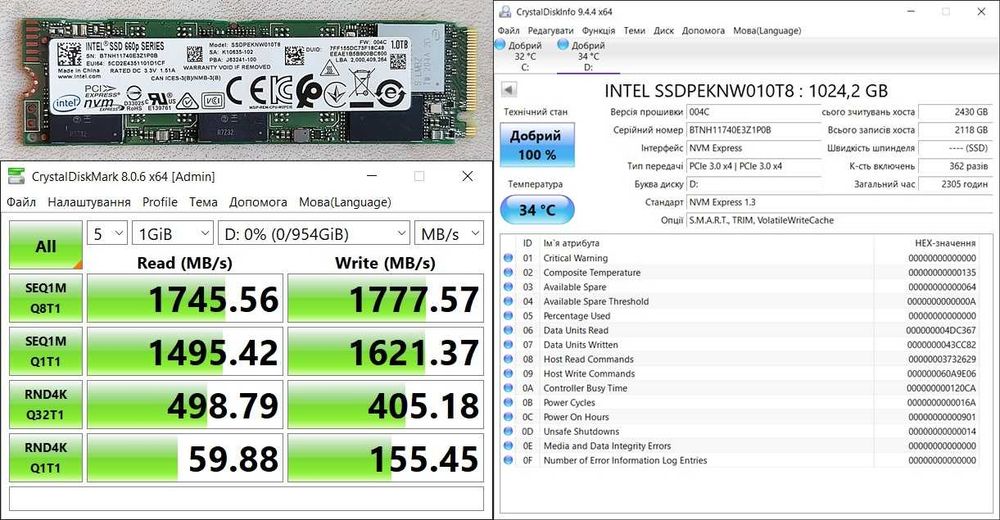The height and width of the screenshot is (520, 1000).
Task: Select drive C: status indicator at 32 °C
Action: (520, 56)
